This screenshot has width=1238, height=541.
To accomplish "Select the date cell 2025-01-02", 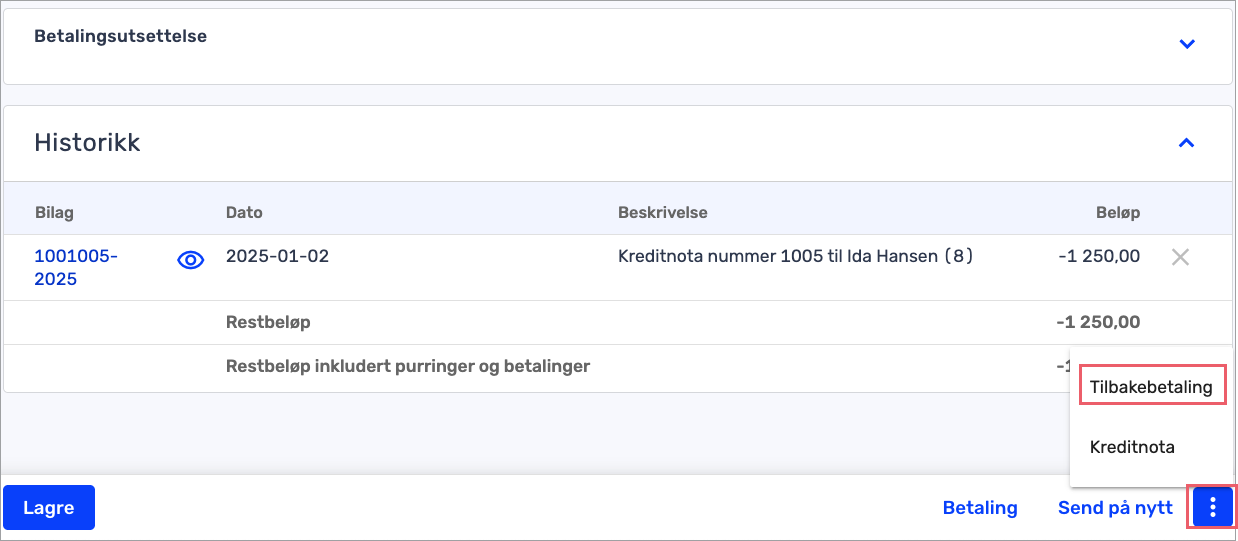I will (x=277, y=256).
